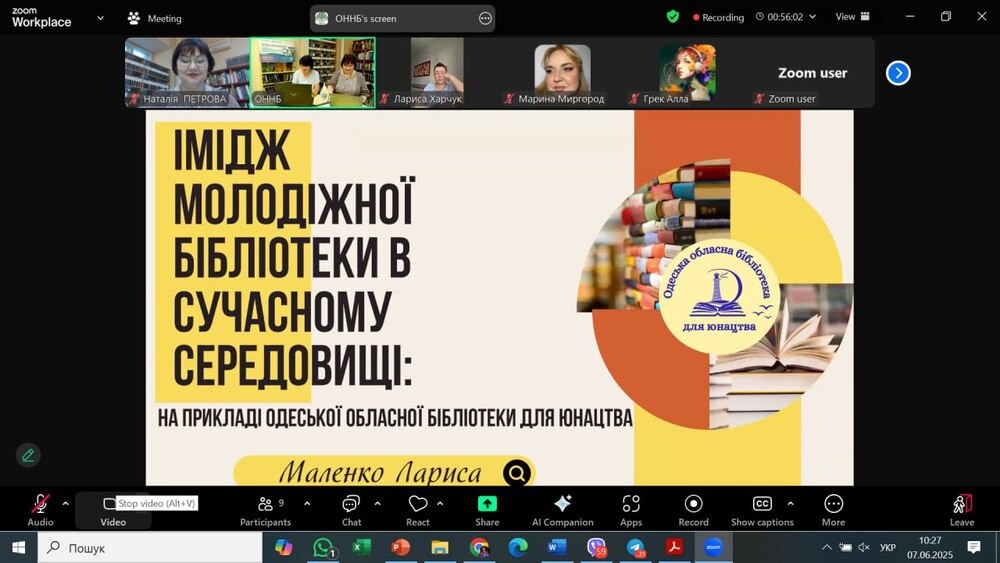Leave the meeting

click(961, 508)
